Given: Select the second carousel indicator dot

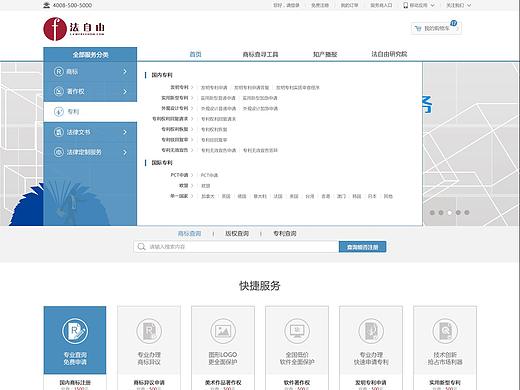Looking at the screenshot, I should (x=441, y=212).
